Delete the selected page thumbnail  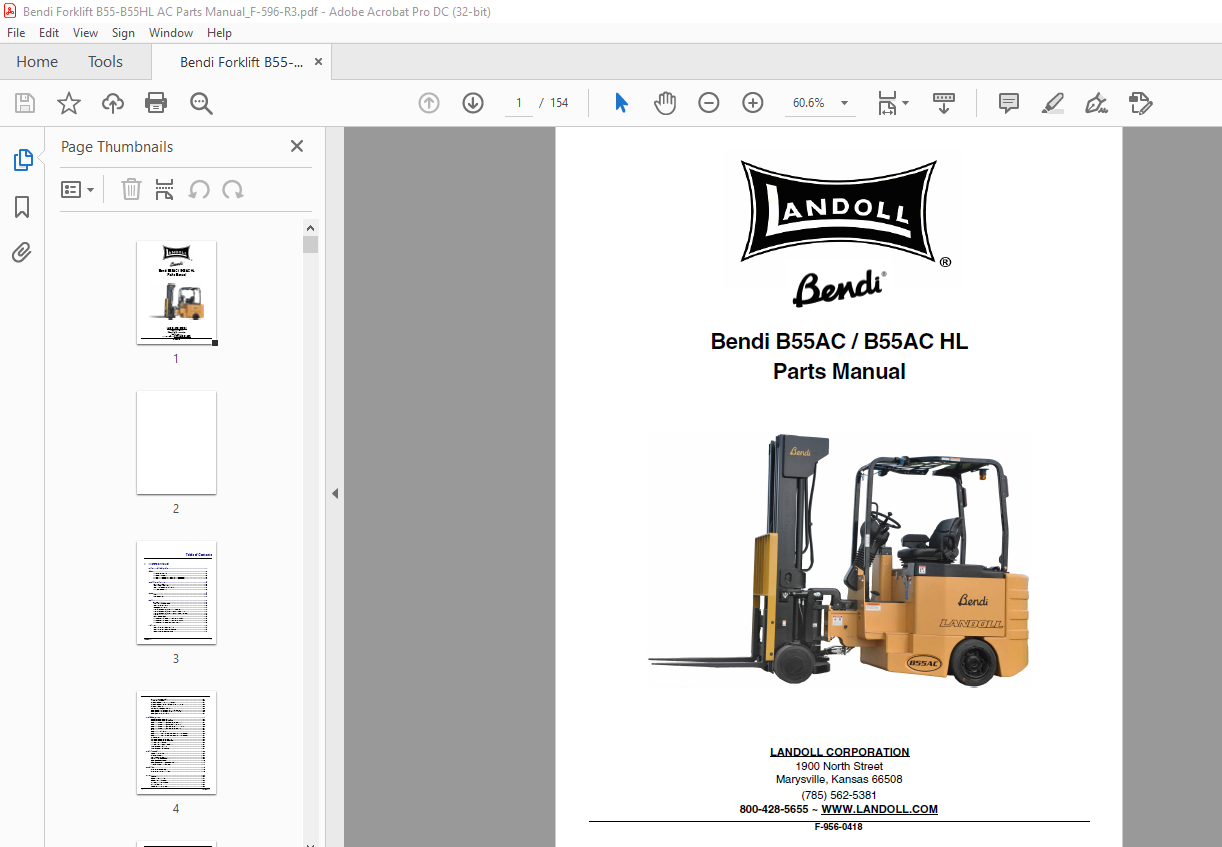(131, 189)
